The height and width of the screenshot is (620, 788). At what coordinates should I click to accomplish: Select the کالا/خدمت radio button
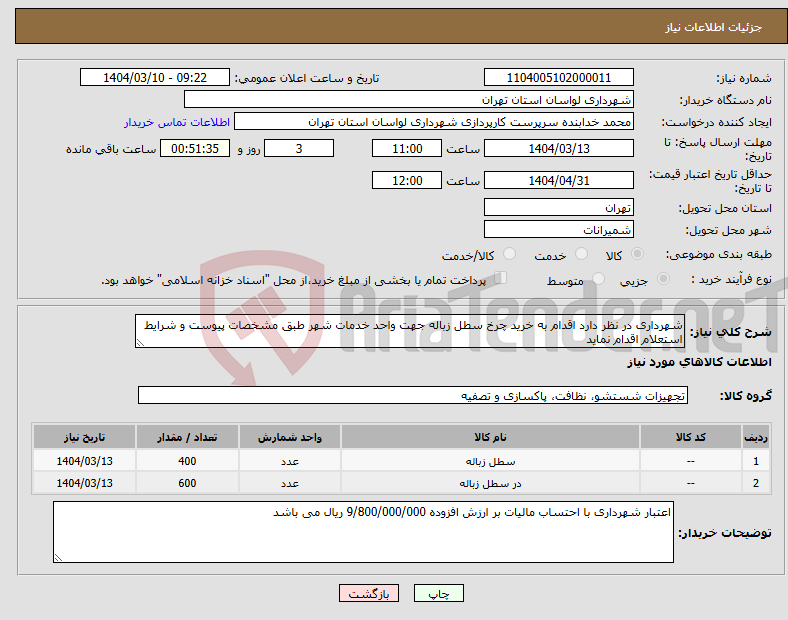[510, 254]
